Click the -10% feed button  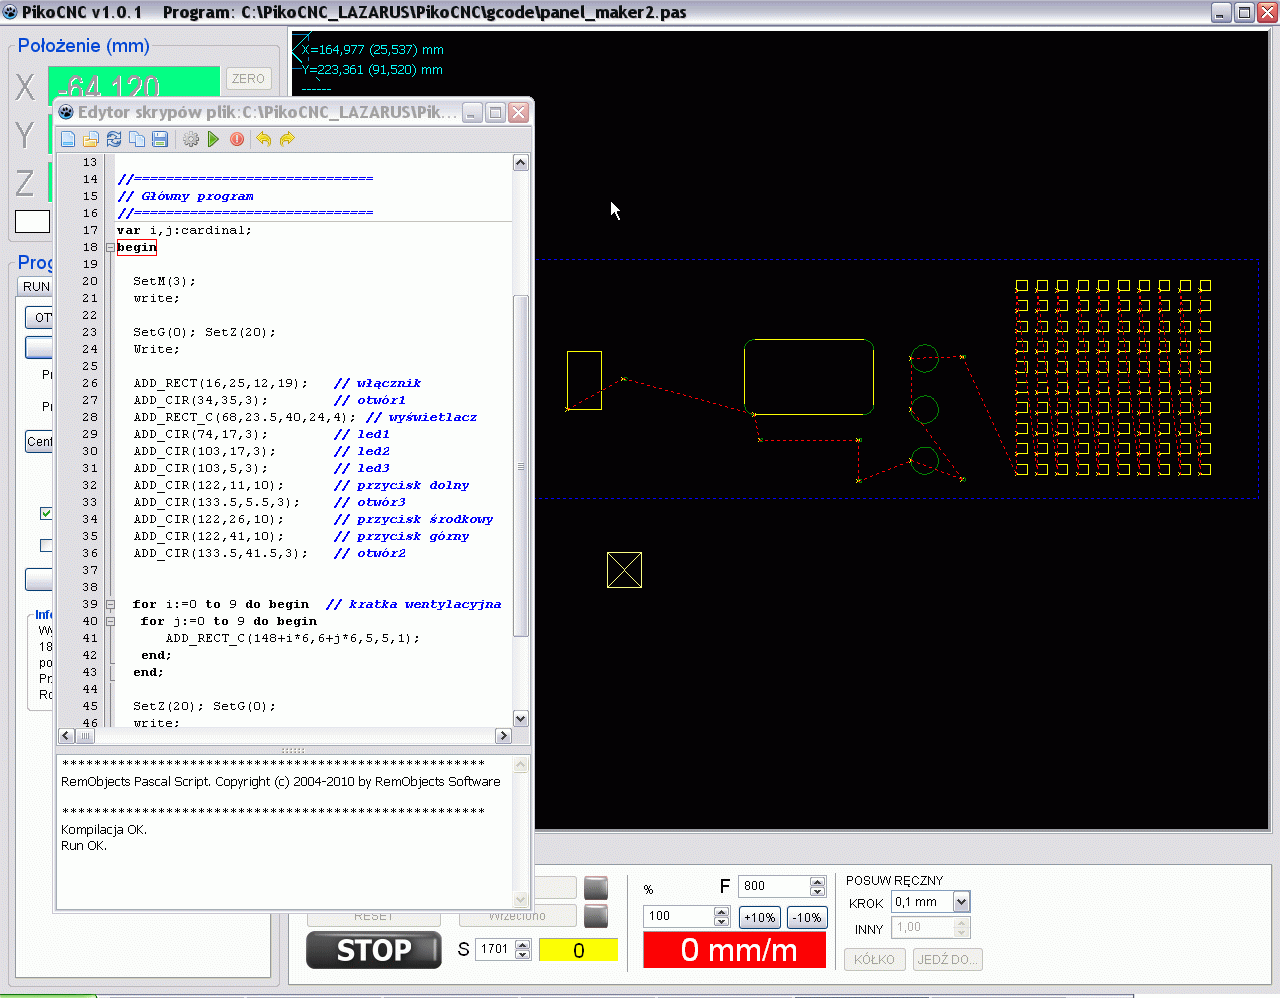pyautogui.click(x=807, y=917)
